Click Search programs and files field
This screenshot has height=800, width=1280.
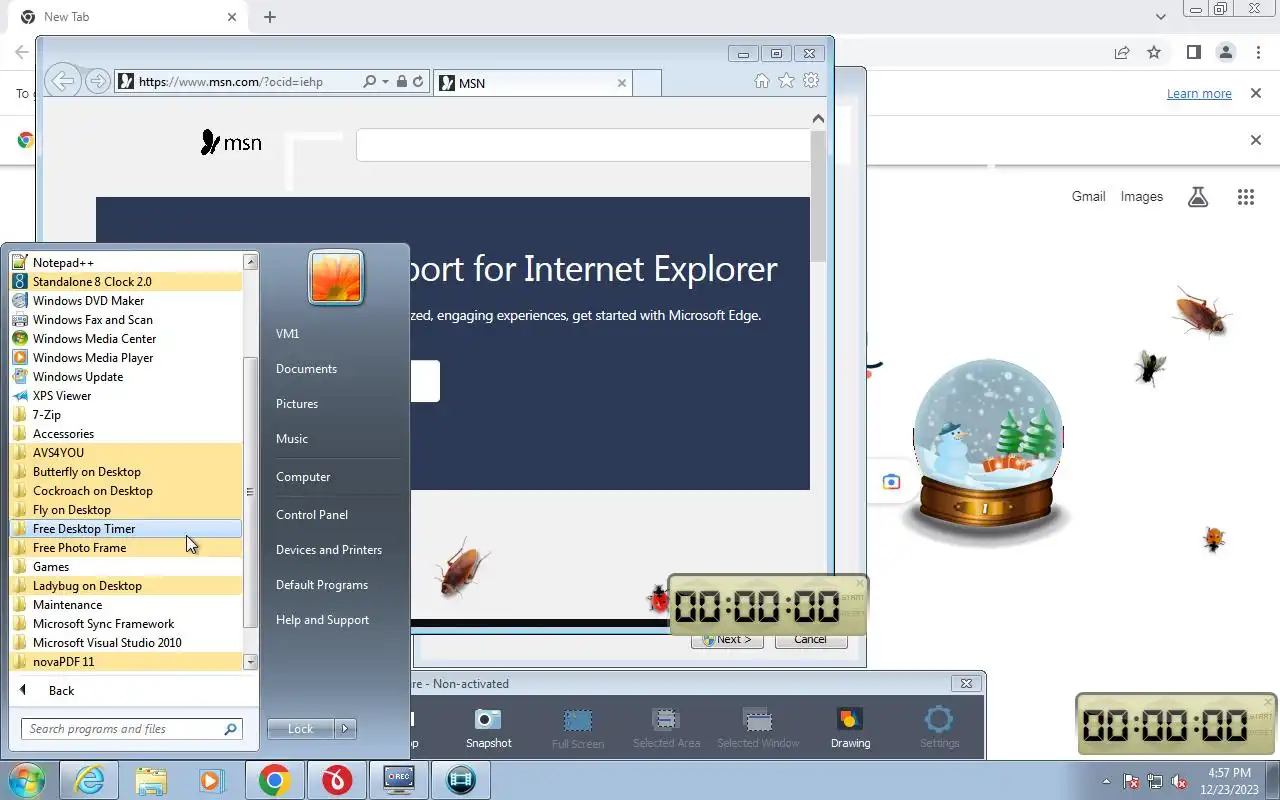(x=132, y=729)
